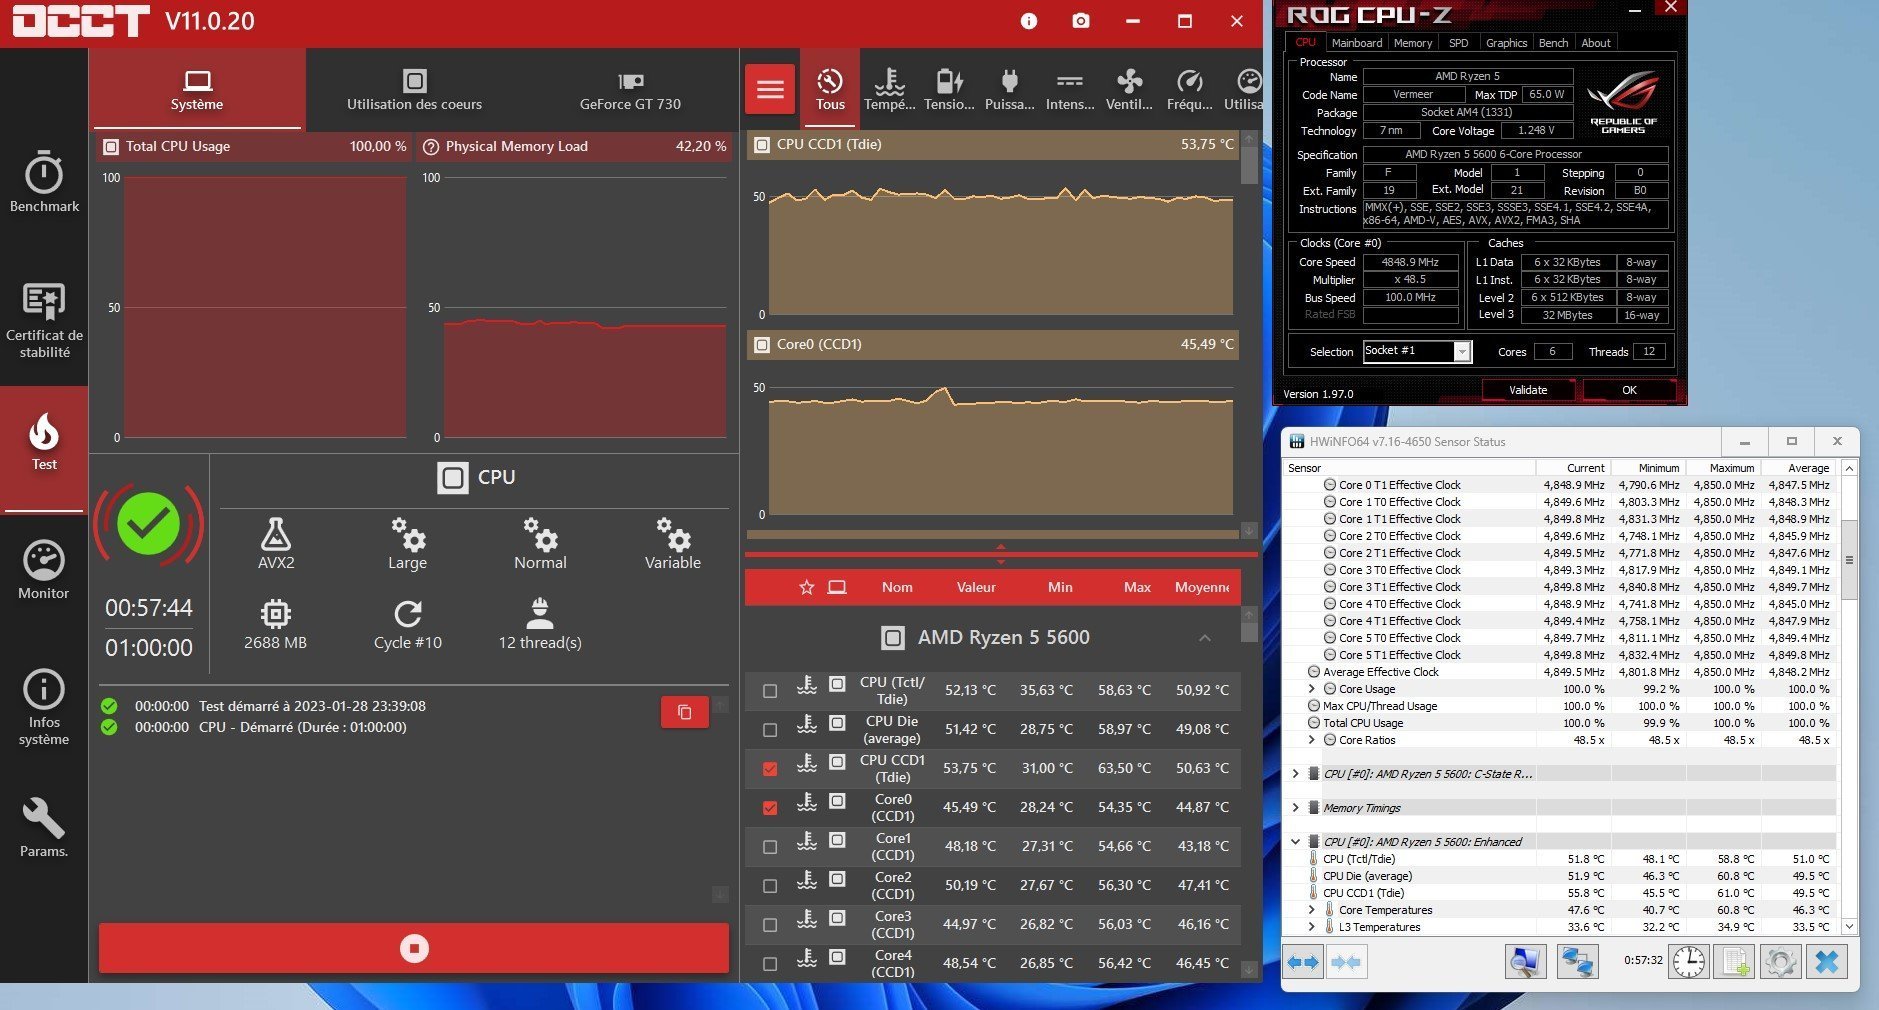Select the Ventil fan sensor filter

[1129, 89]
